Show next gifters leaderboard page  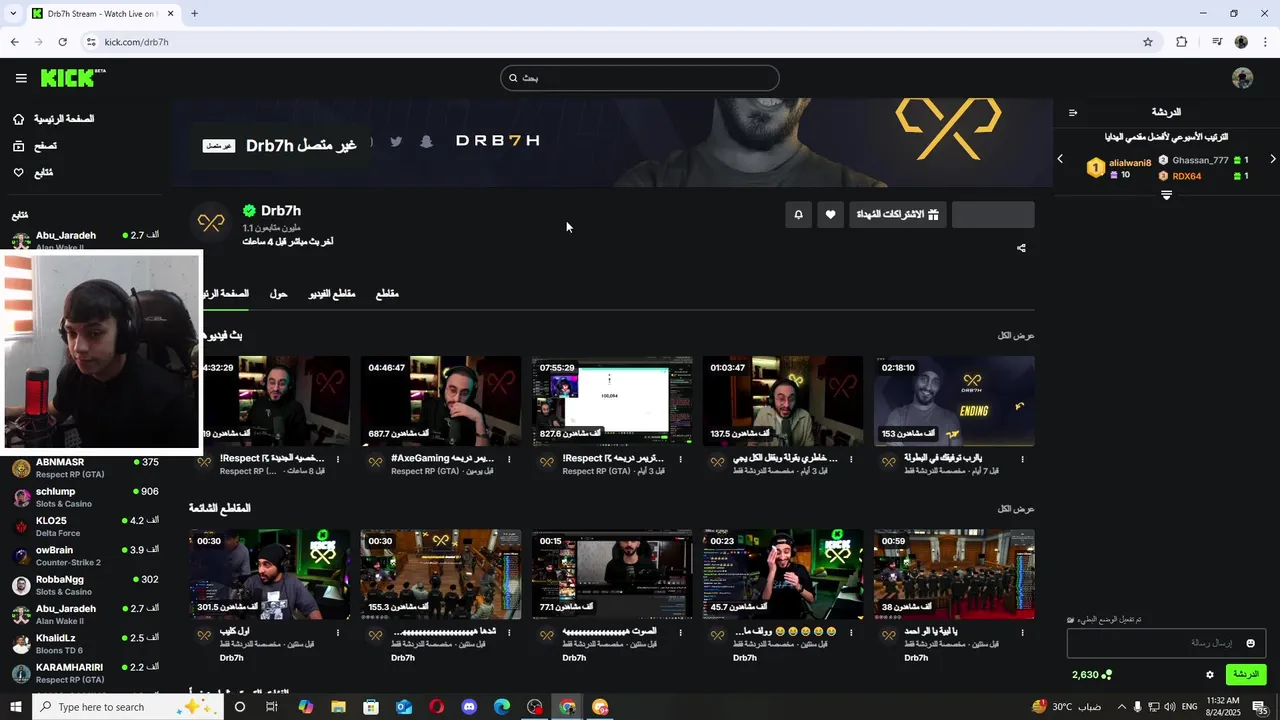(x=1272, y=159)
